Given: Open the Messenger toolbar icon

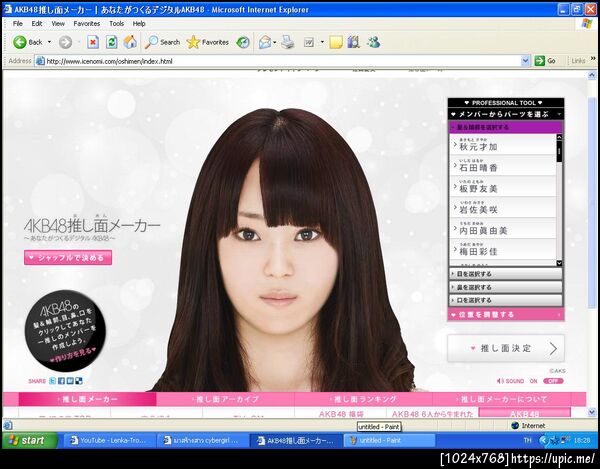Looking at the screenshot, I should 373,42.
